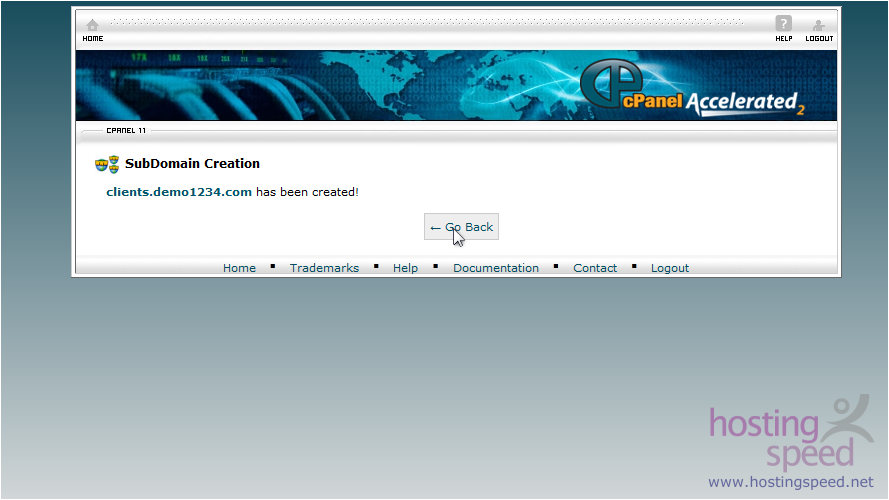Open the Contact footer link

point(595,268)
